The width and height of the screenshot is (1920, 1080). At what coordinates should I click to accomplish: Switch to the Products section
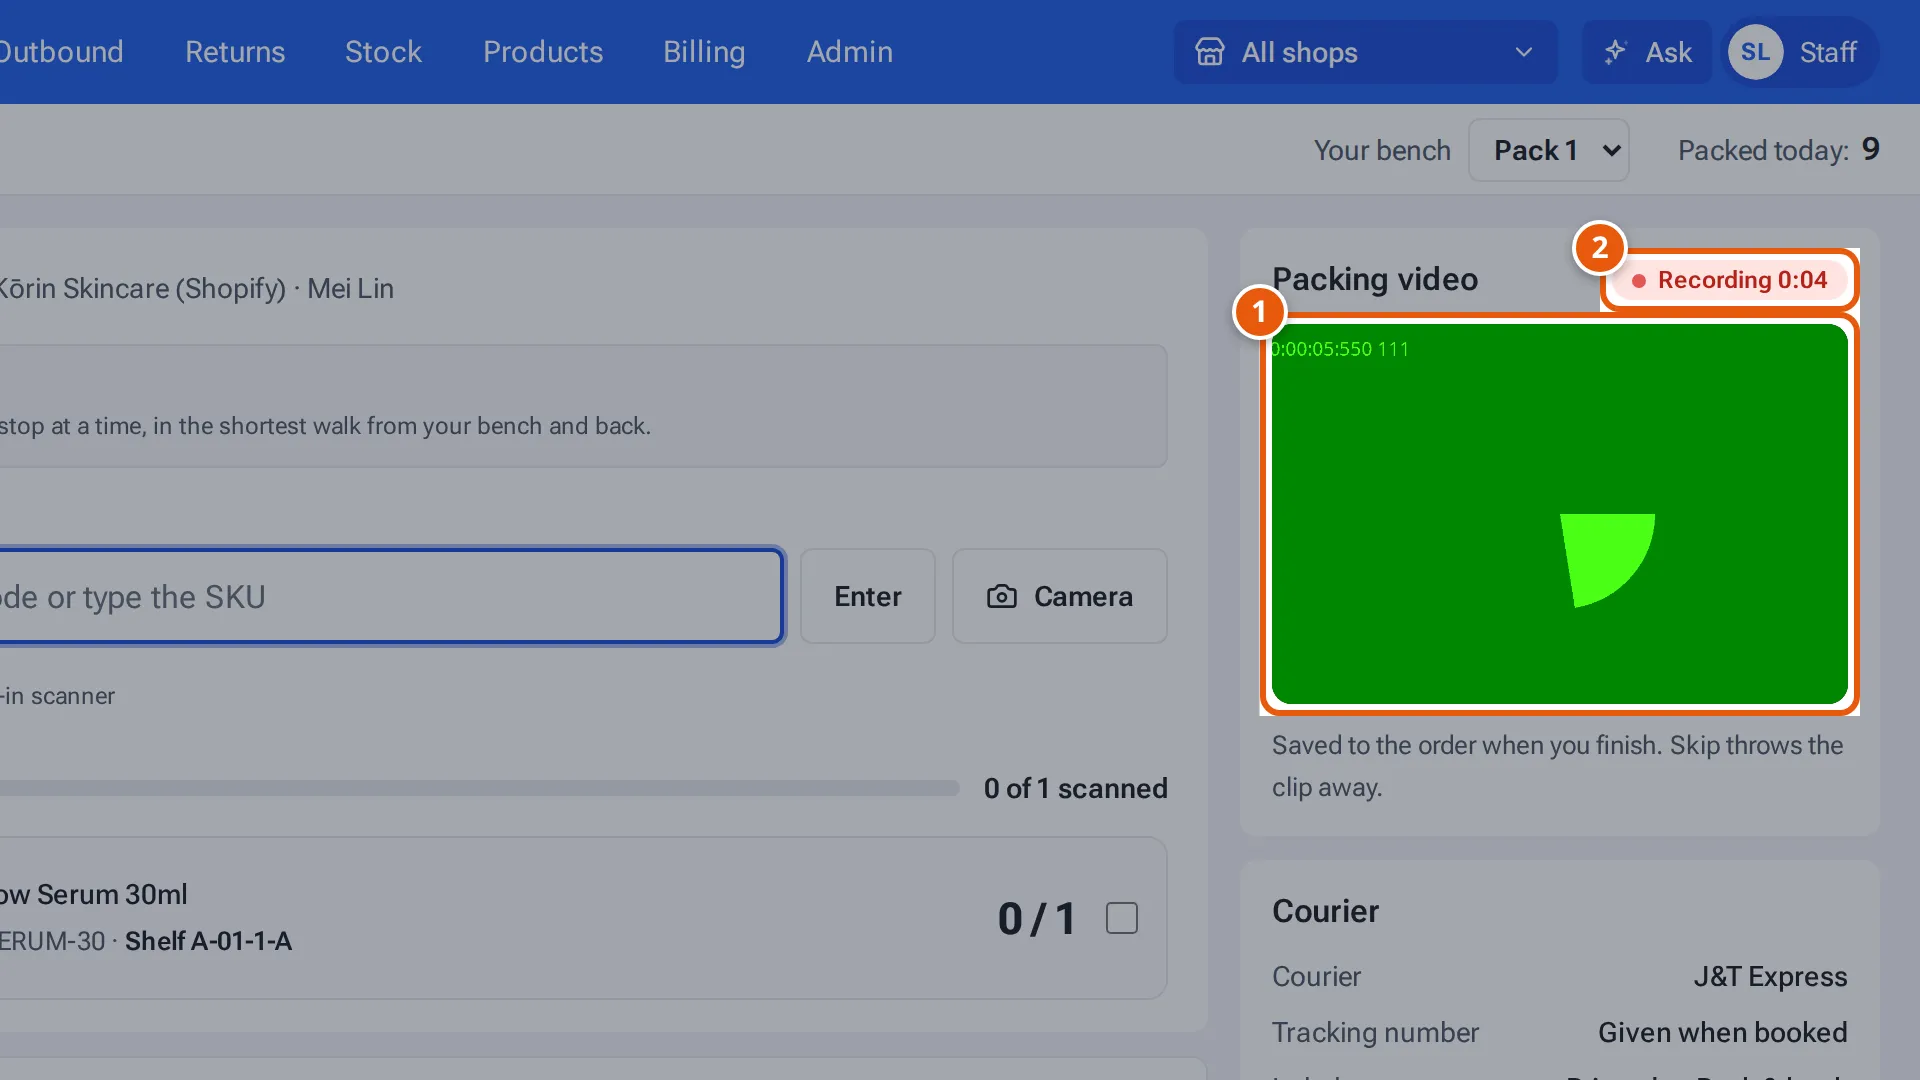(543, 52)
